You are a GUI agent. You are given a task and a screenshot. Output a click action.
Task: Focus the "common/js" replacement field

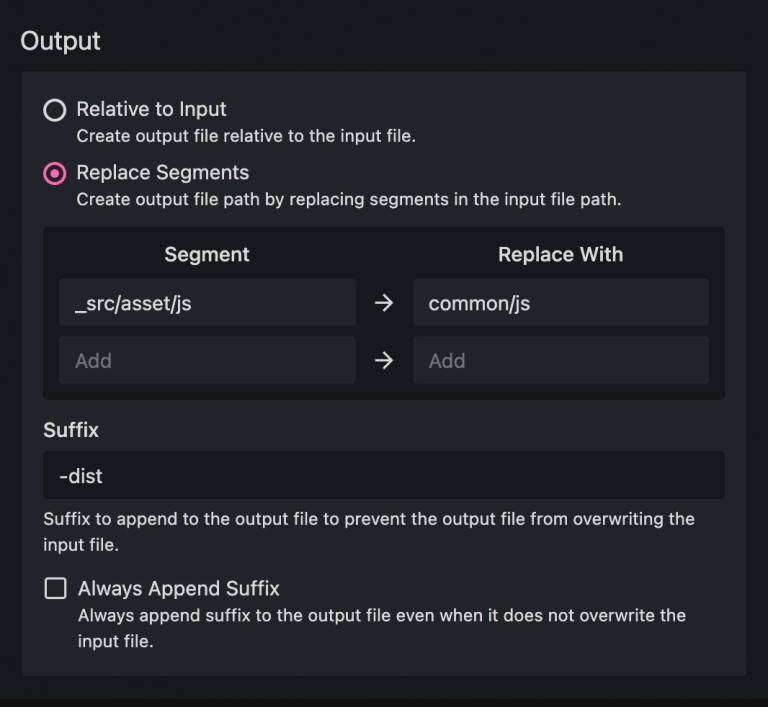pos(560,303)
